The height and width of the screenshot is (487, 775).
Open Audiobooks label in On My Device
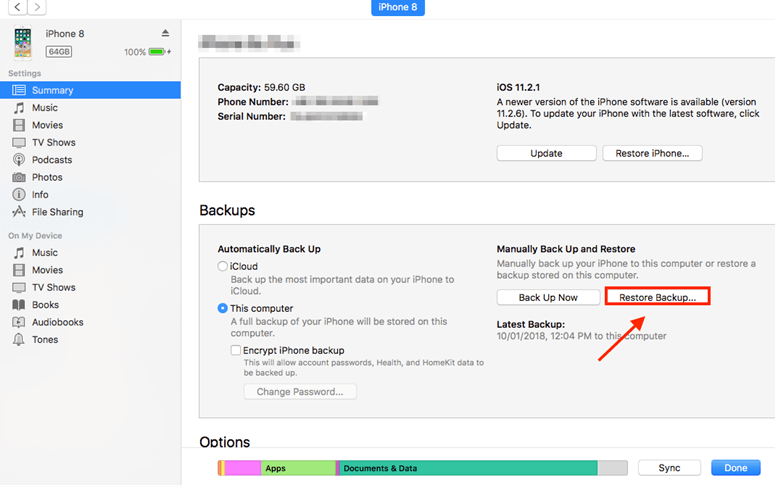[57, 322]
